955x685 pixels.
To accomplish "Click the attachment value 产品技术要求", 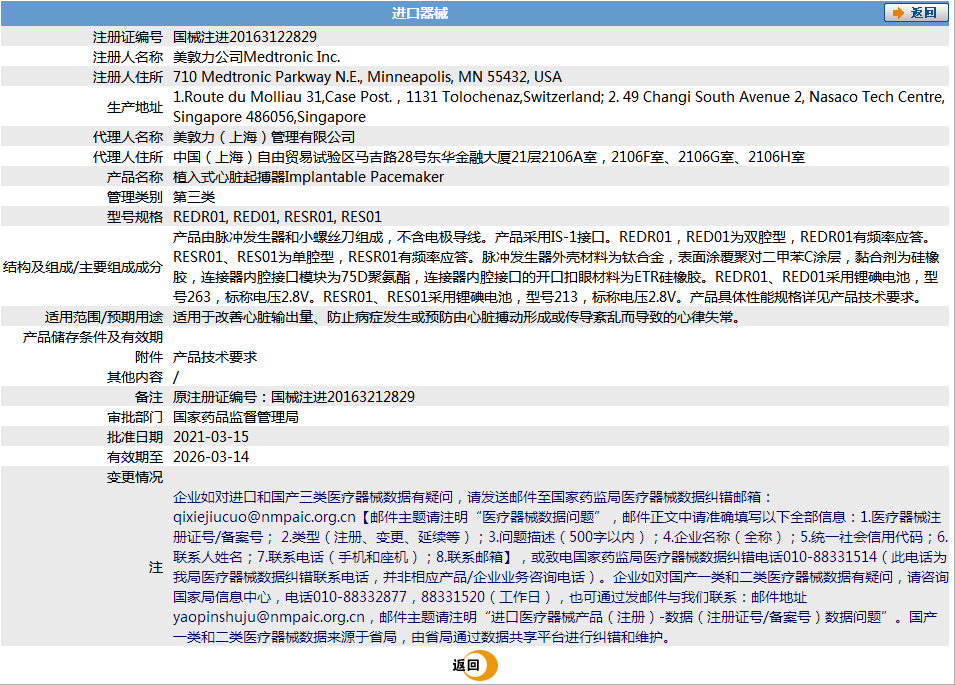I will (215, 357).
